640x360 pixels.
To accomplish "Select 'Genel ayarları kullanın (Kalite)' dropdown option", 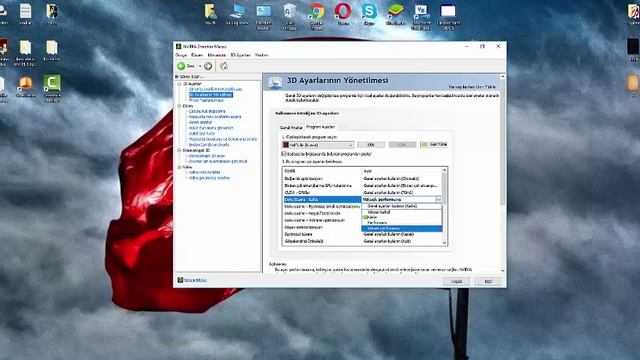I will (x=402, y=206).
